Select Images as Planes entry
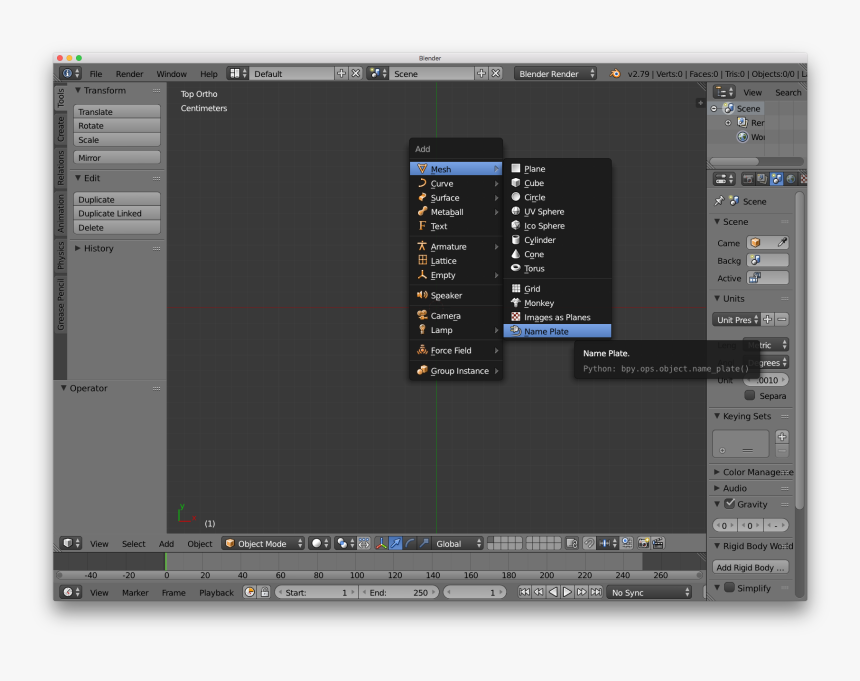The width and height of the screenshot is (860, 681). coord(557,317)
